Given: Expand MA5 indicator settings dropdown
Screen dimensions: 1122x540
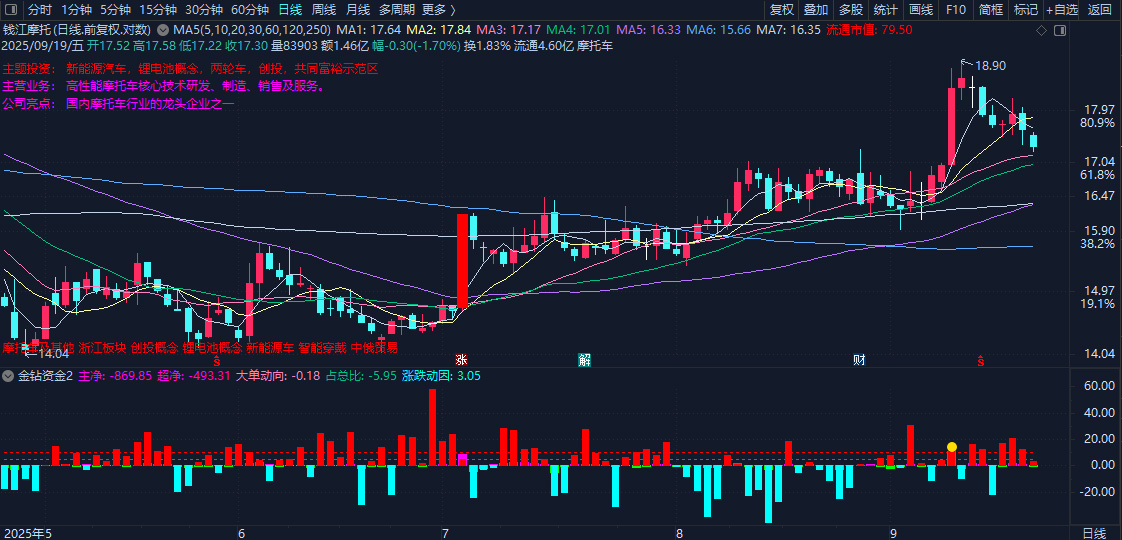Looking at the screenshot, I should pos(163,31).
